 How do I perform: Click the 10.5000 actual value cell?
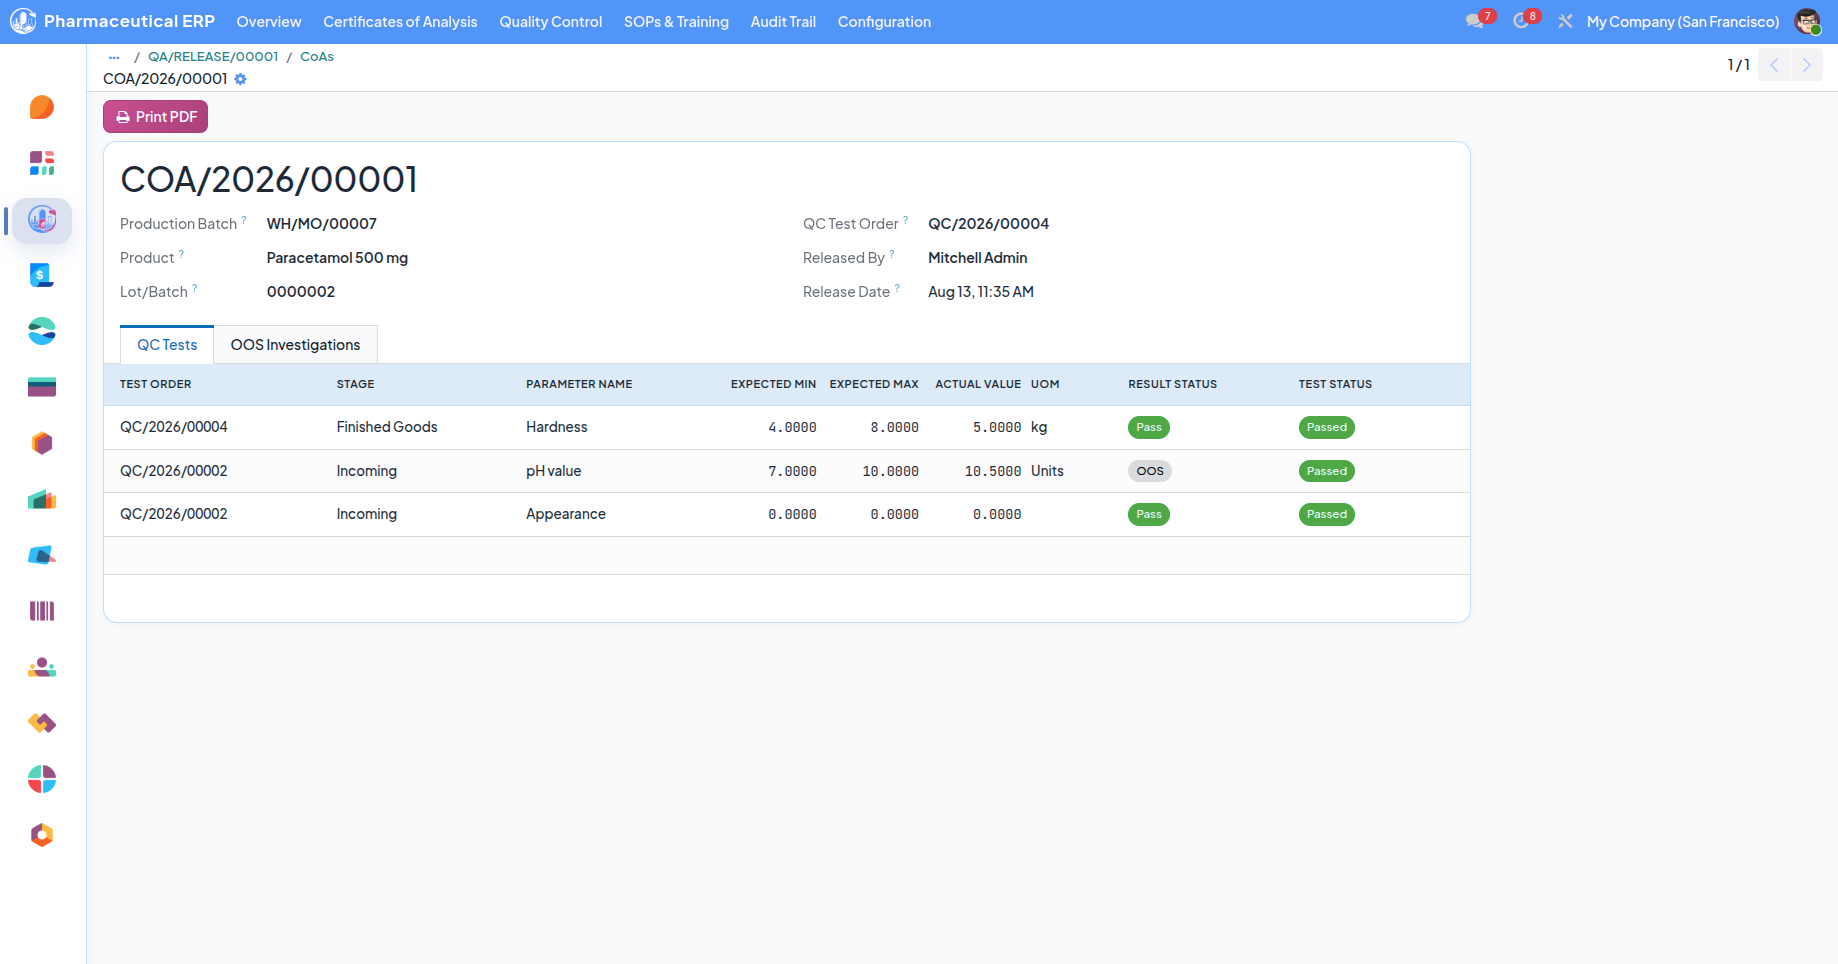click(x=993, y=471)
